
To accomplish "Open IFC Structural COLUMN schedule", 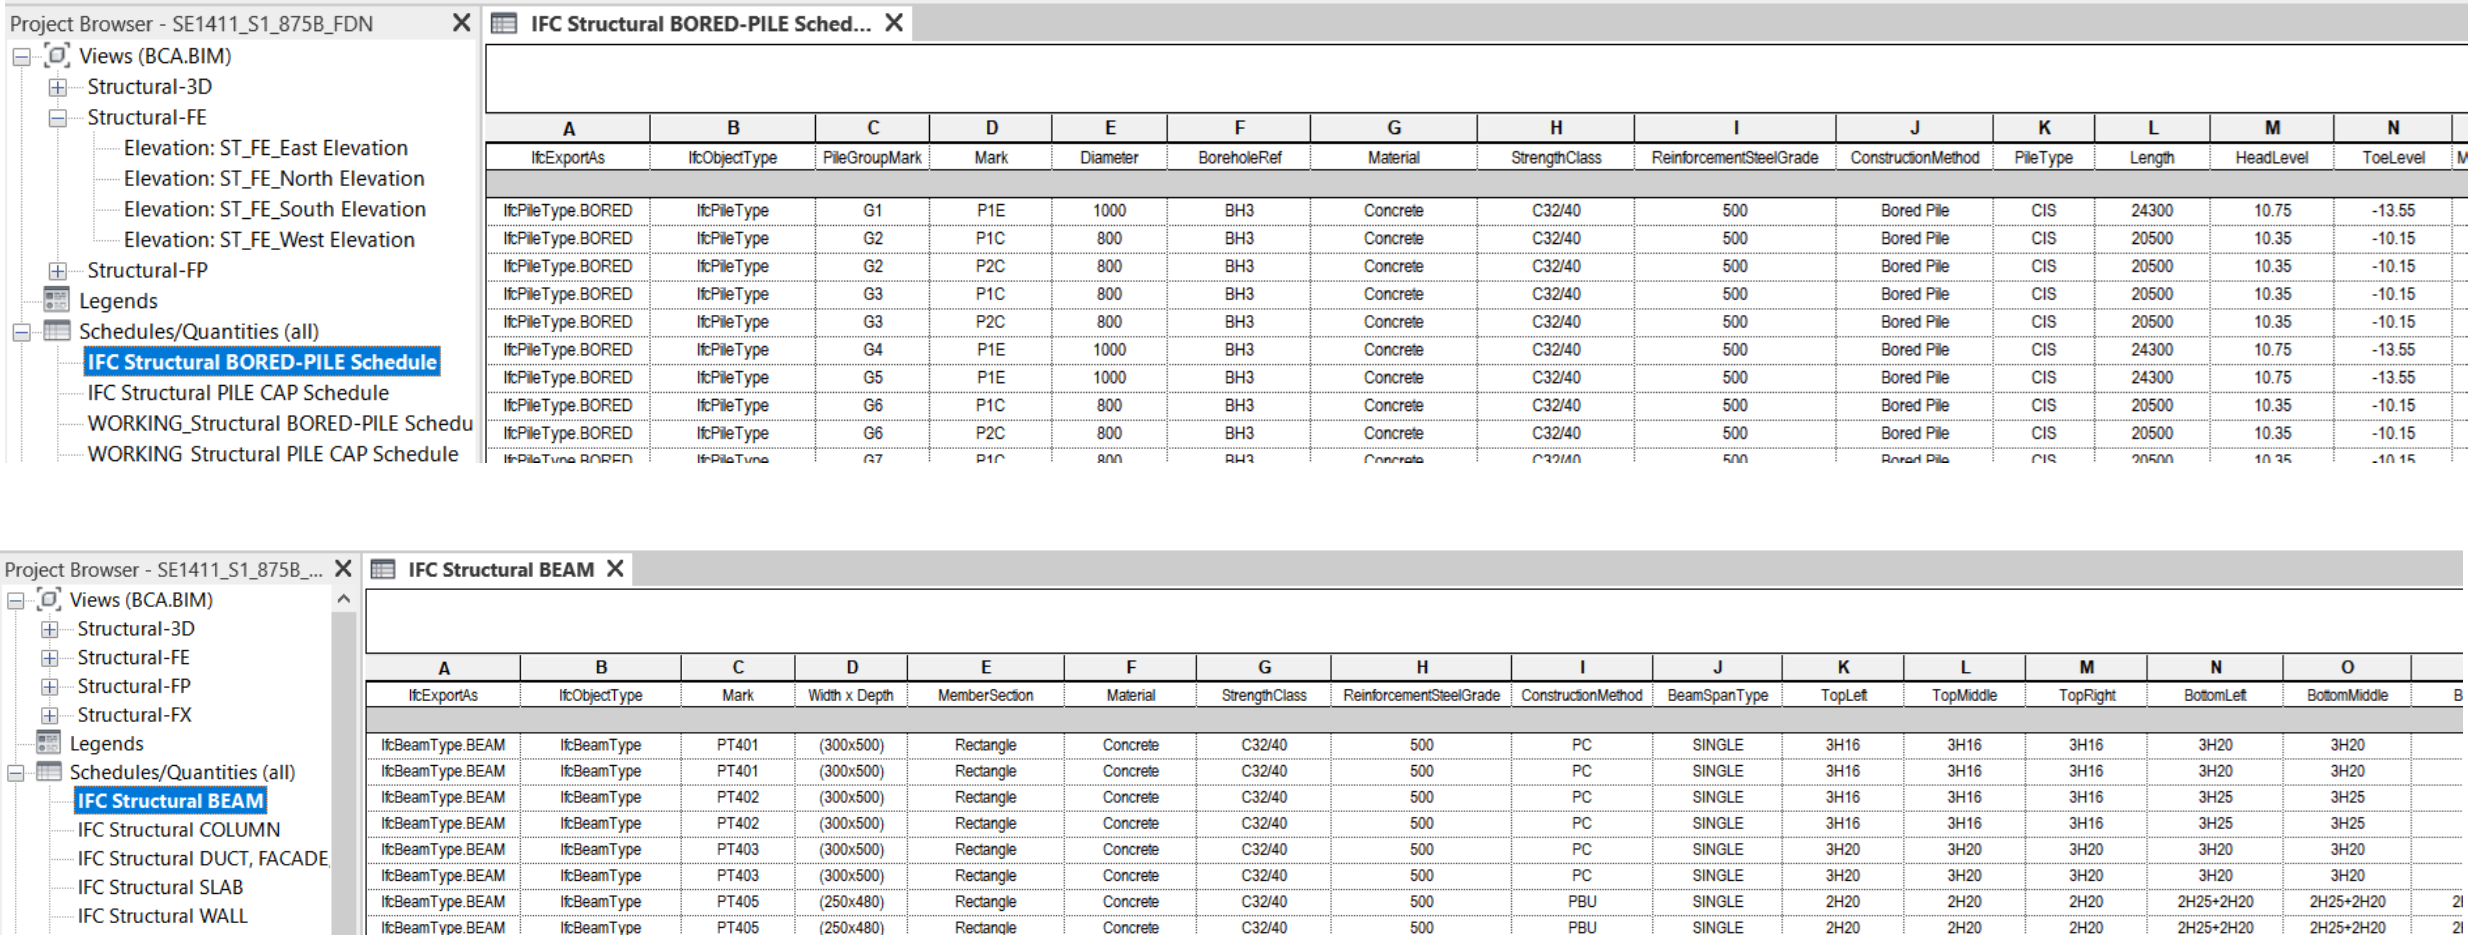I will click(179, 829).
